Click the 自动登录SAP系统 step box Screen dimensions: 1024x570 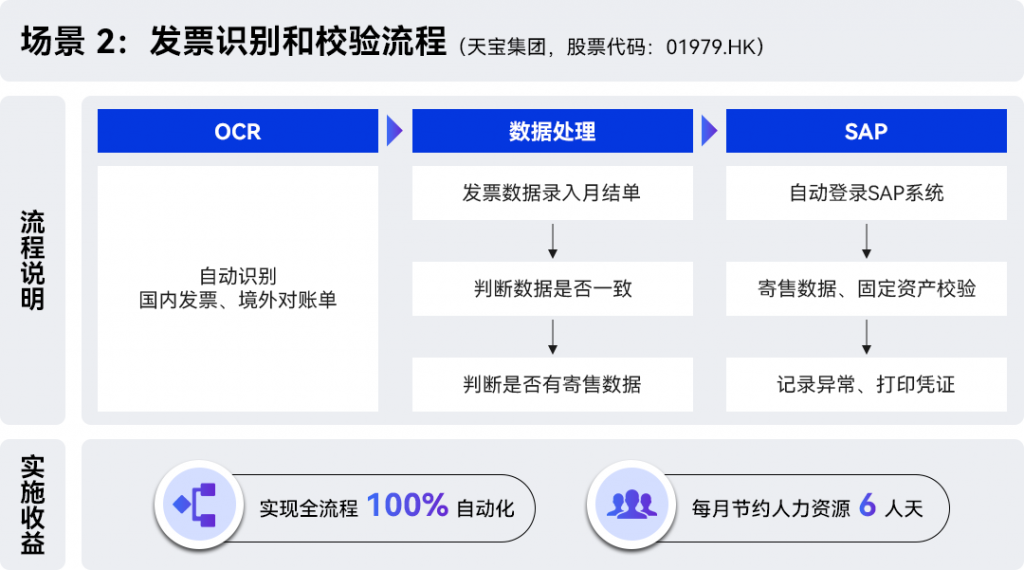[x=866, y=193]
